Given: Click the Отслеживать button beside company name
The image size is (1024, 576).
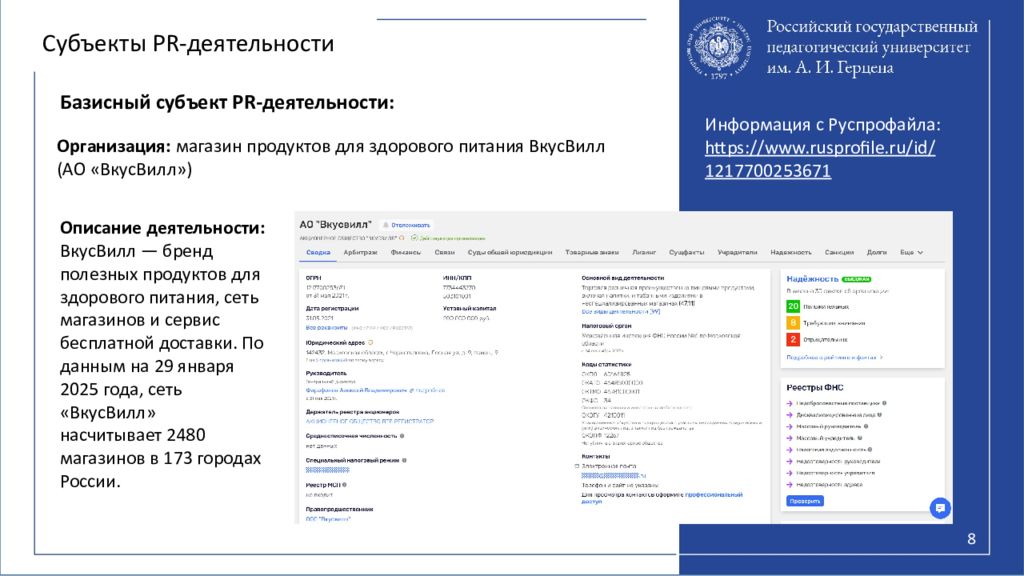Looking at the screenshot, I should pos(406,225).
